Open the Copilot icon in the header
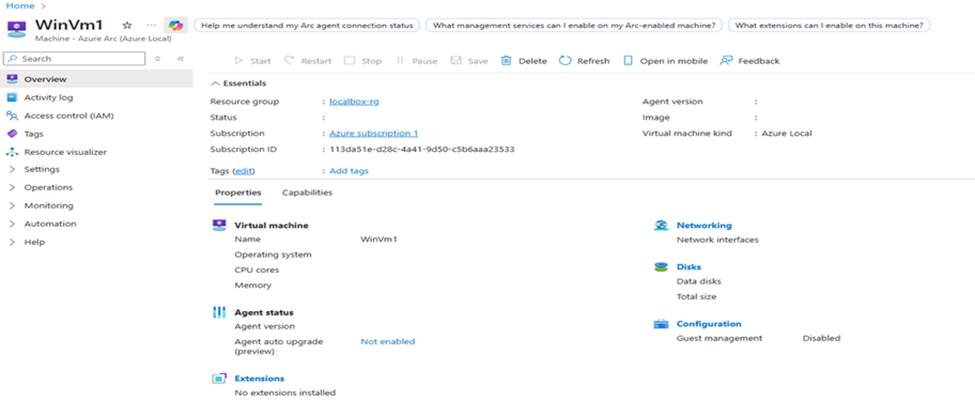This screenshot has height=400, width=975. (176, 25)
